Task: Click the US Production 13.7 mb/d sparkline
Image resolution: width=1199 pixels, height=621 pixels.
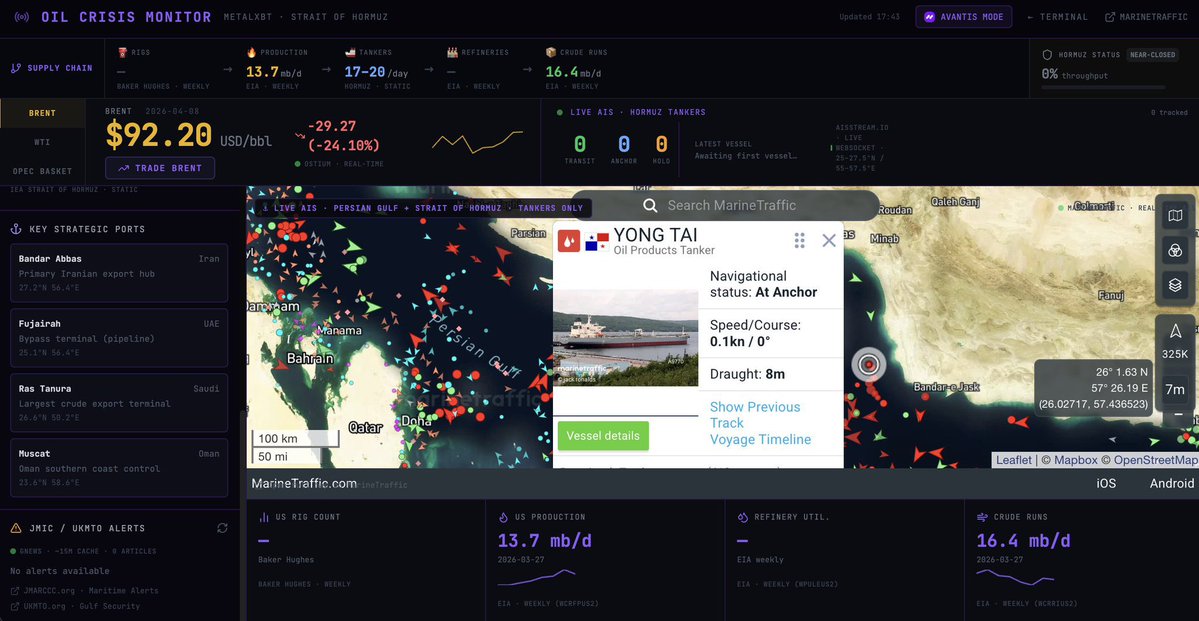Action: point(536,577)
